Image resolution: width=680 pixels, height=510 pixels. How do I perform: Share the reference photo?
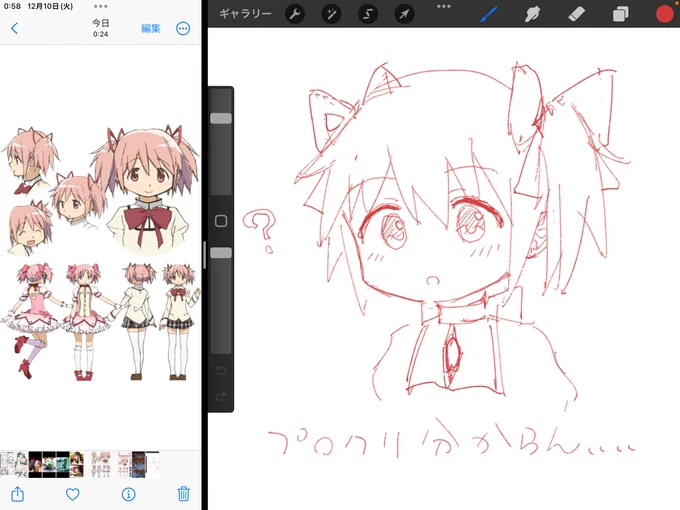click(17, 494)
